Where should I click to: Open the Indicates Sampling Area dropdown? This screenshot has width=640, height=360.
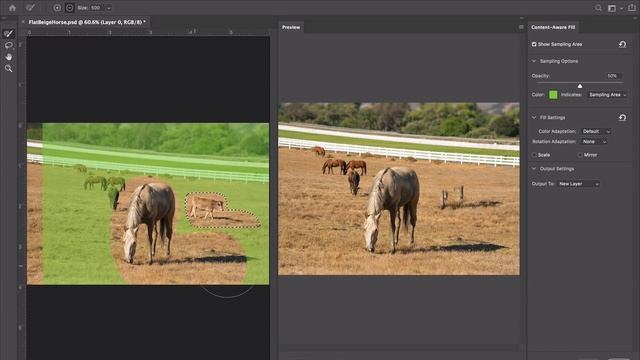pyautogui.click(x=607, y=95)
